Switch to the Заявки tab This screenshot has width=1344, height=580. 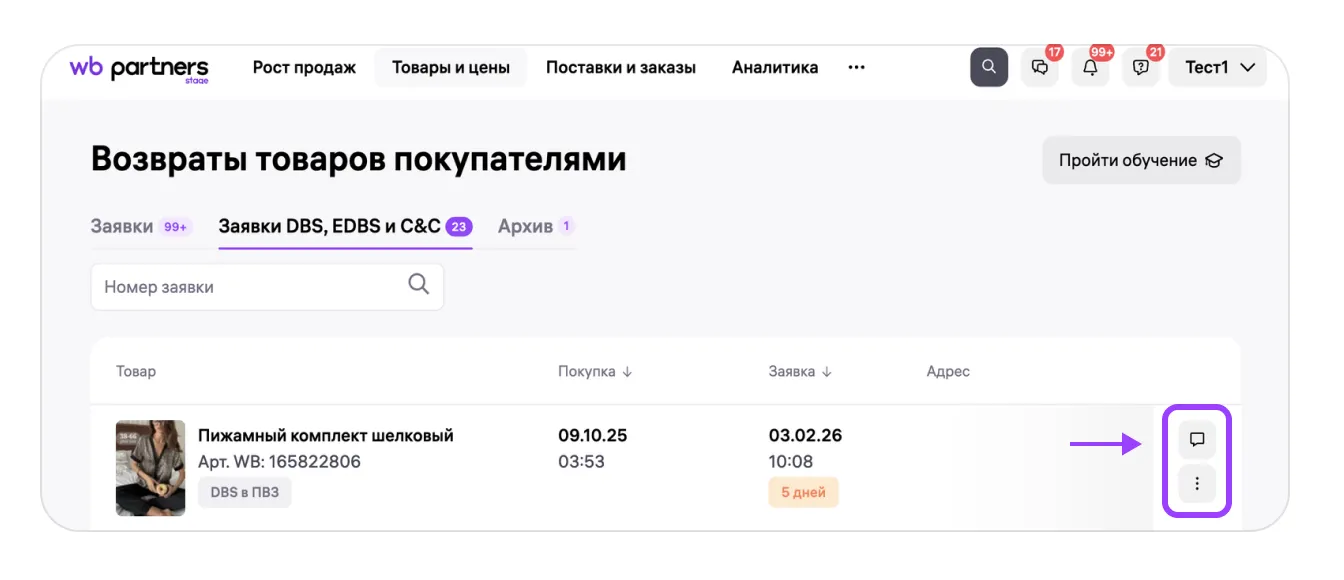(x=123, y=226)
